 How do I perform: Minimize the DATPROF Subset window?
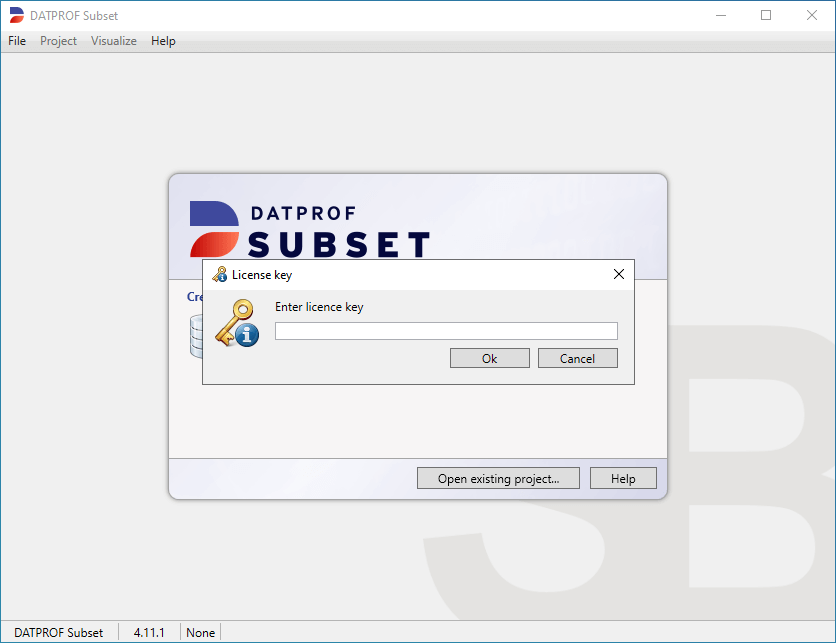click(x=720, y=15)
